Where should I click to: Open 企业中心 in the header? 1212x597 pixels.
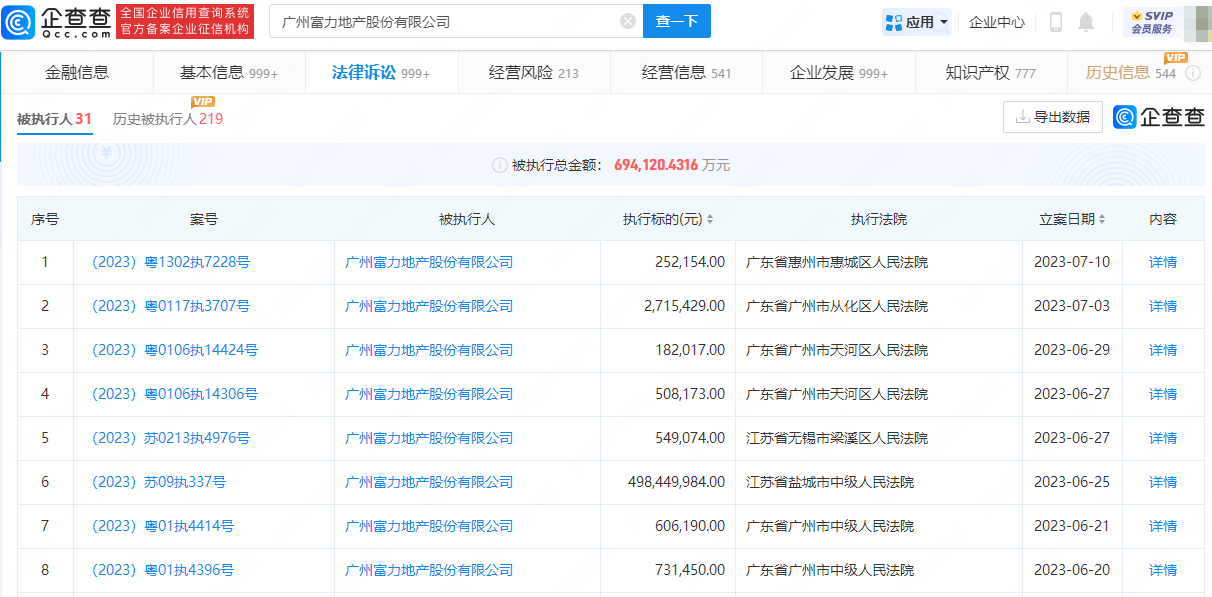(x=996, y=22)
